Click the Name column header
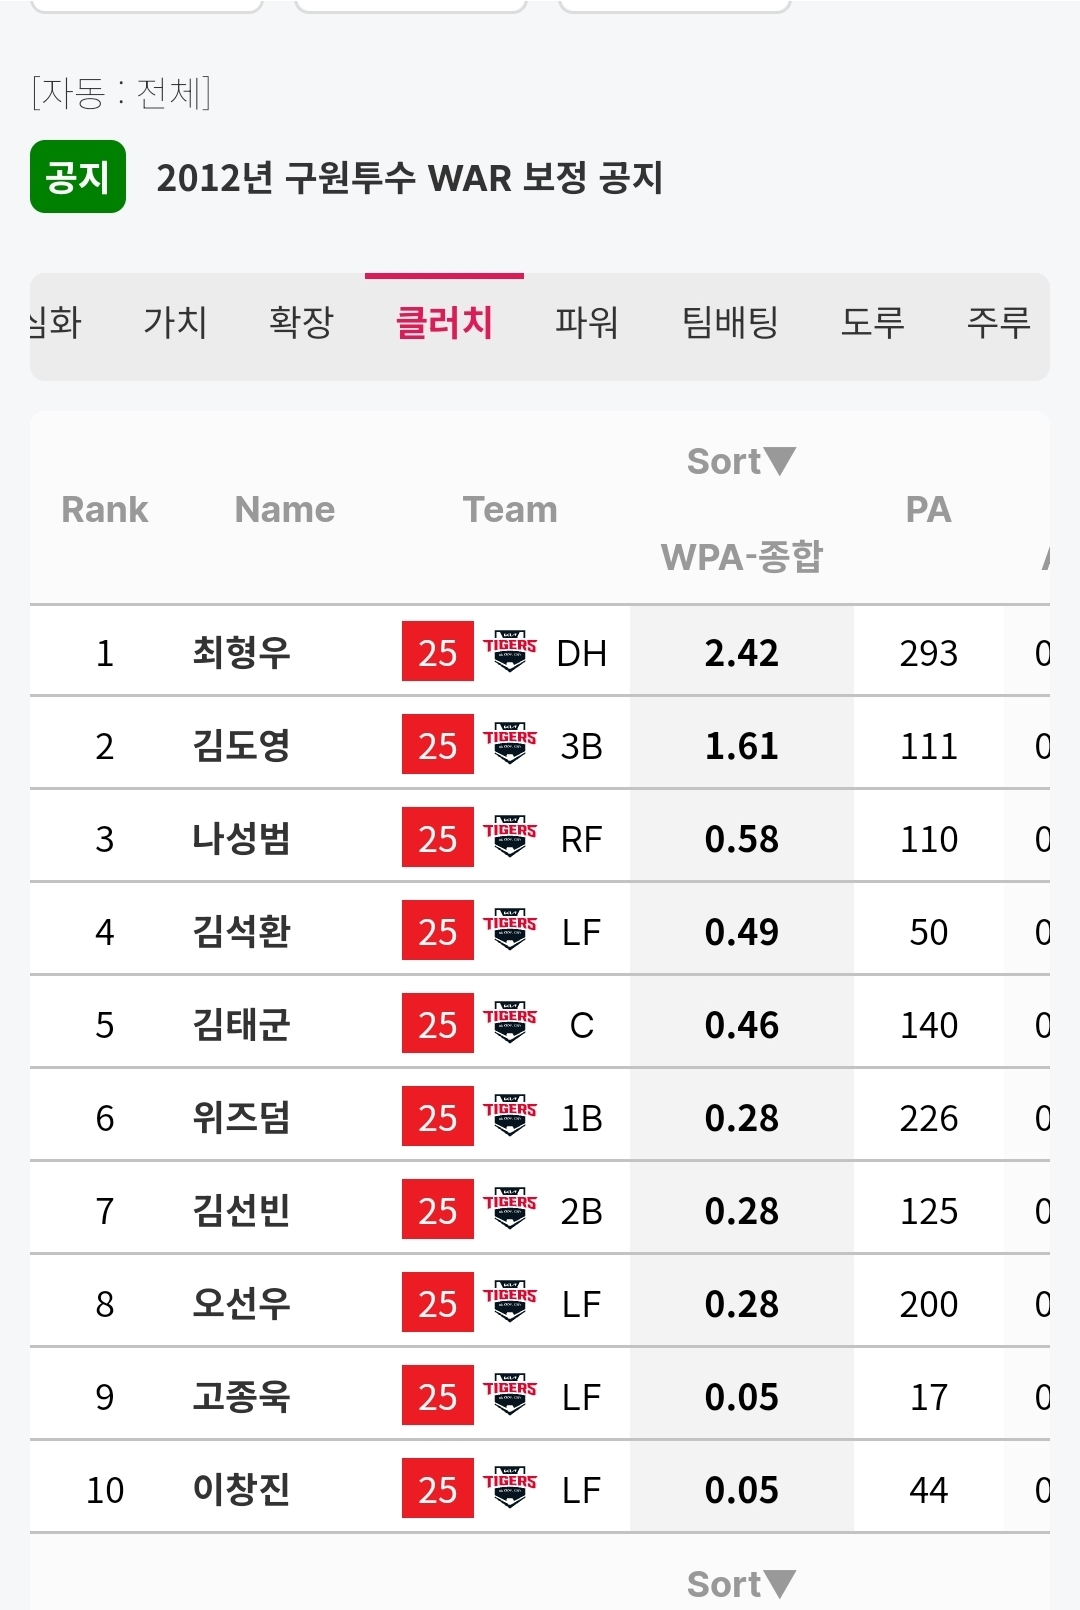The height and width of the screenshot is (1610, 1080). tap(285, 509)
